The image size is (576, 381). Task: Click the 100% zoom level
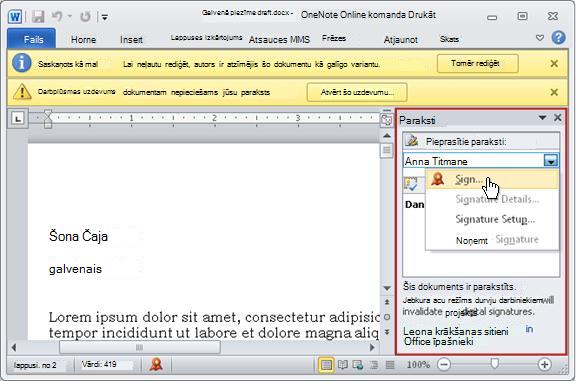(x=418, y=365)
